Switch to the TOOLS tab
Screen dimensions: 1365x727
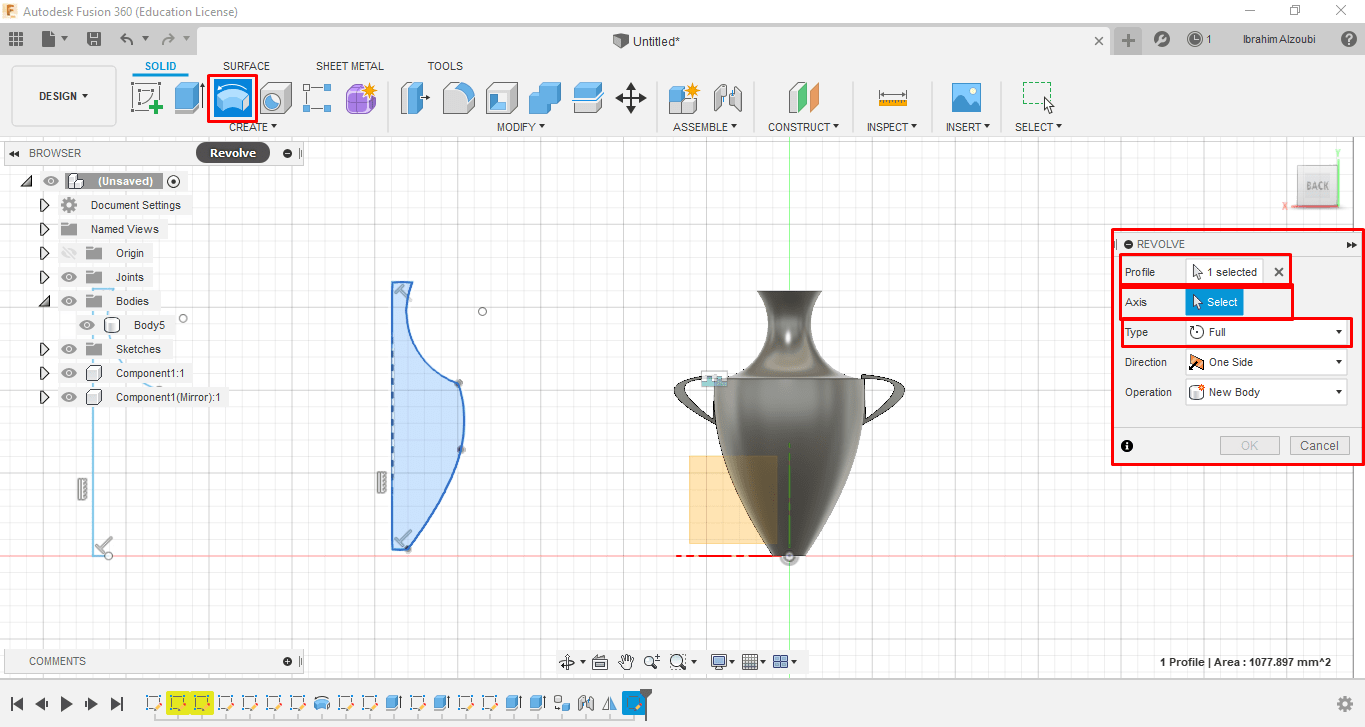tap(445, 66)
